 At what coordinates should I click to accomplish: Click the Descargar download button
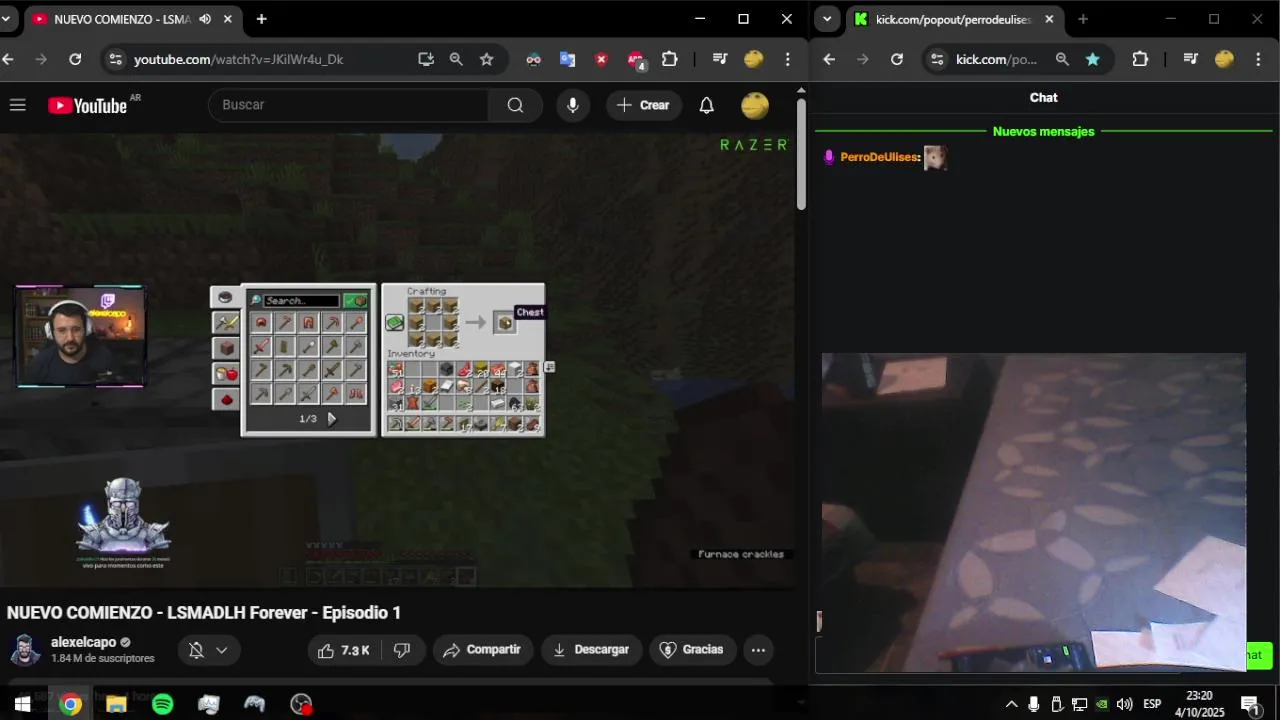591,650
